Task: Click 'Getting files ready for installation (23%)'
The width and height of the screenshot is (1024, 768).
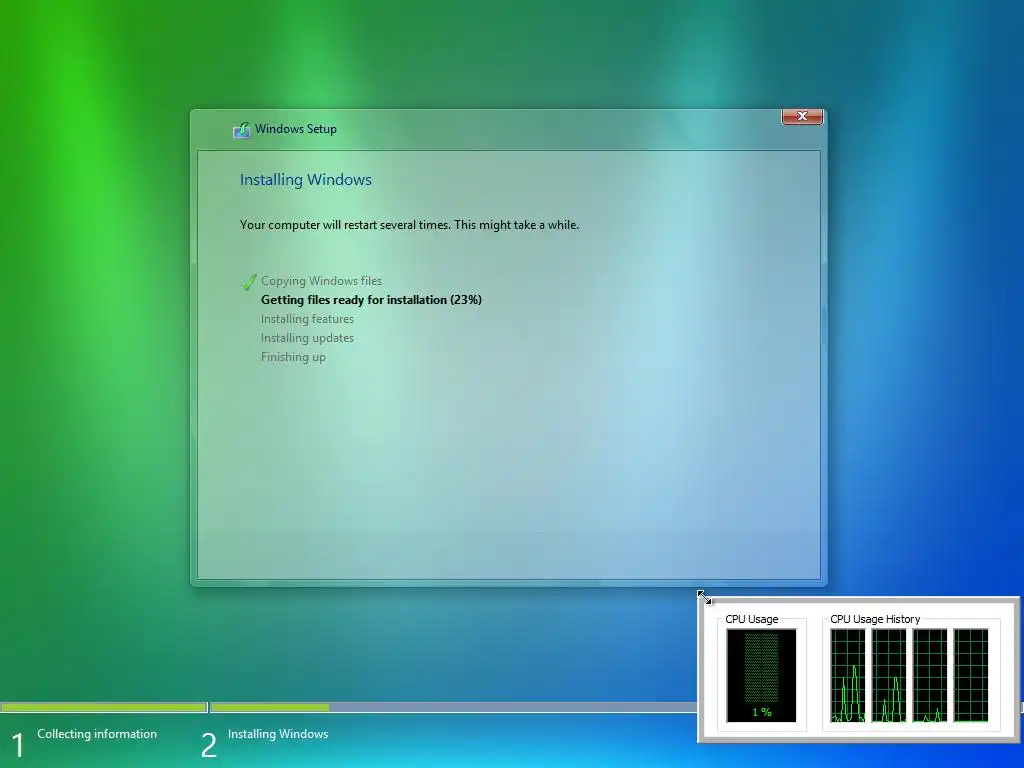Action: [x=371, y=300]
